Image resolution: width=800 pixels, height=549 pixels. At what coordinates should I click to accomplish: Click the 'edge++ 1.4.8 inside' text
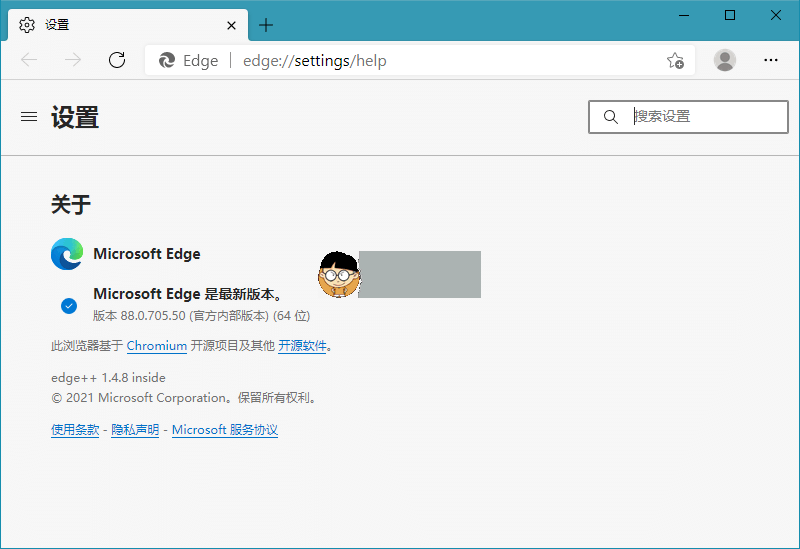point(108,378)
